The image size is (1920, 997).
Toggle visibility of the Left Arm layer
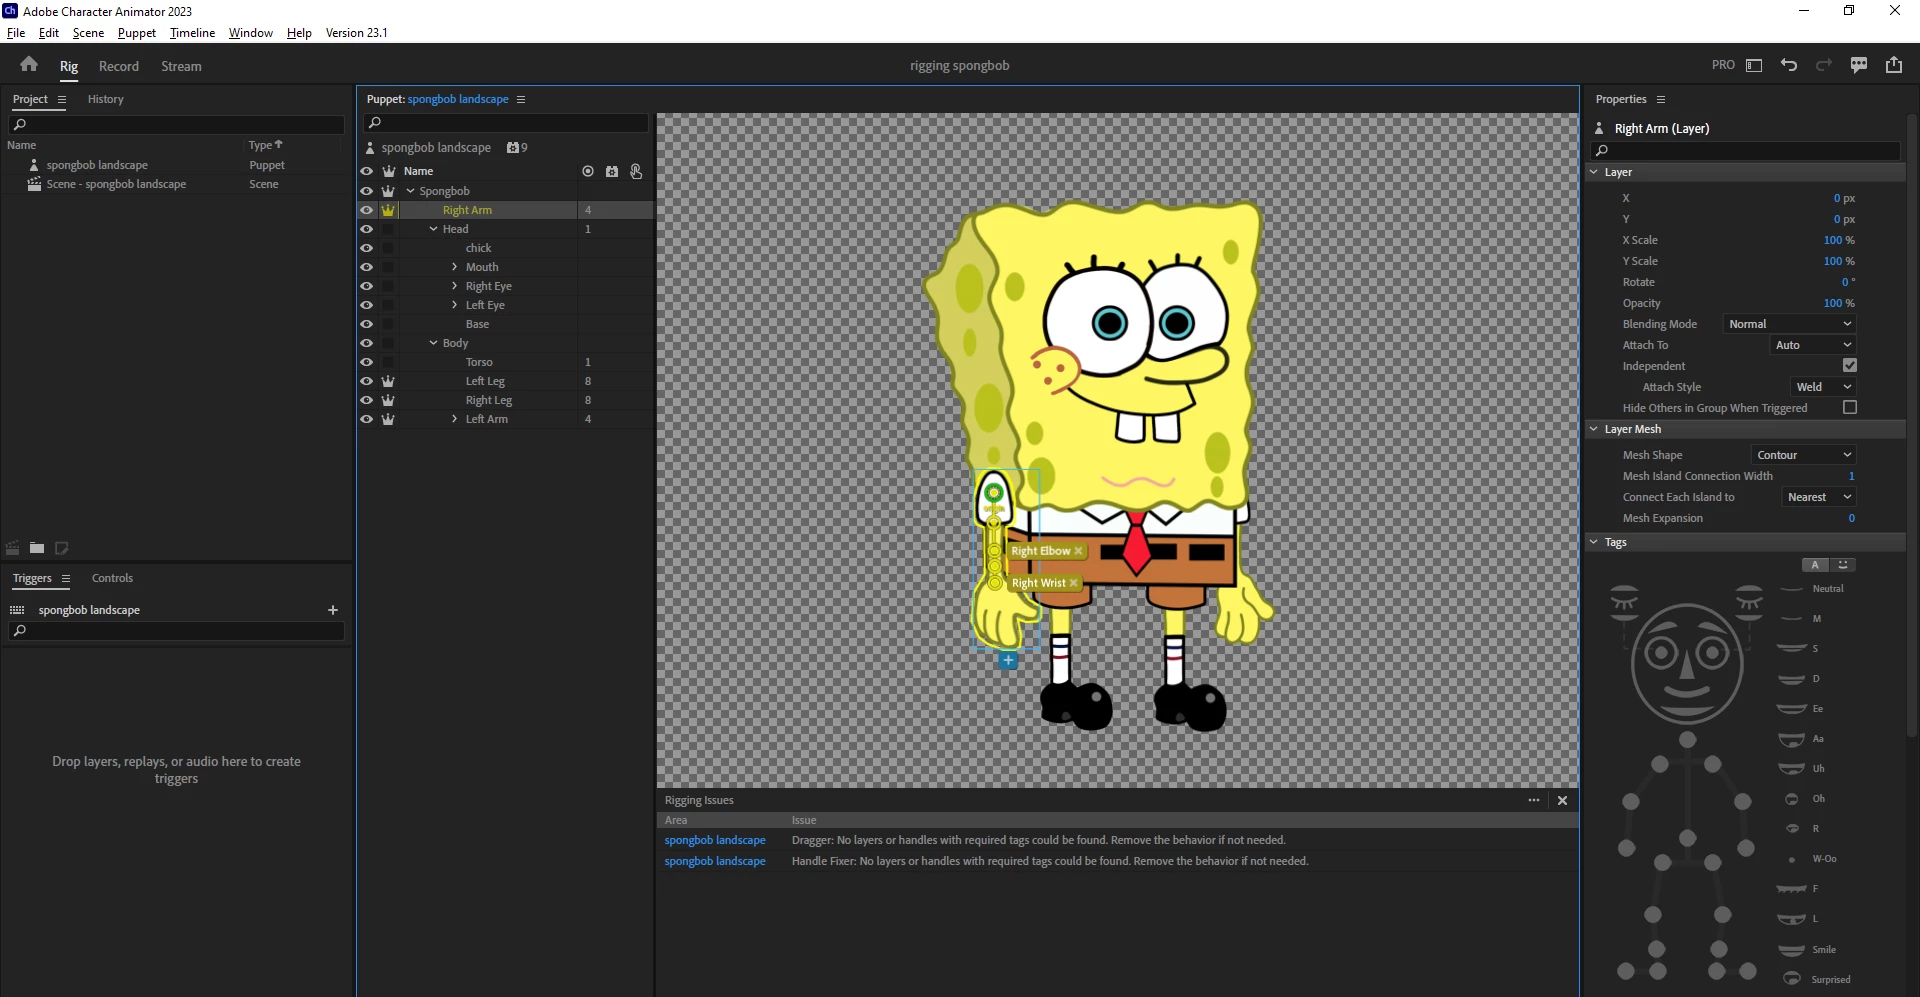tap(367, 419)
